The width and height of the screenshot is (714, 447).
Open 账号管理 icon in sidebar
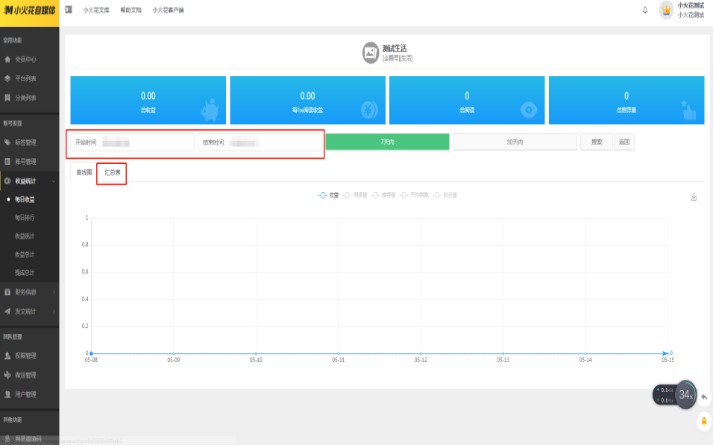click(x=7, y=162)
